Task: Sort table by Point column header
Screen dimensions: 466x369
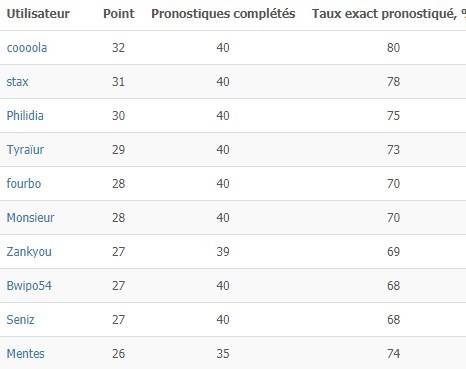Action: click(119, 14)
